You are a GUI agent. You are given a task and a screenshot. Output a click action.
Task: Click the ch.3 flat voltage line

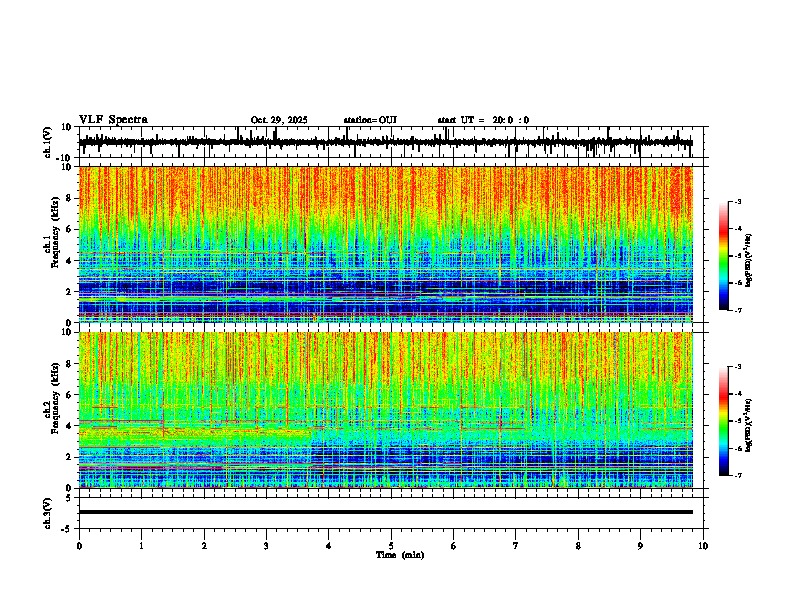(385, 512)
